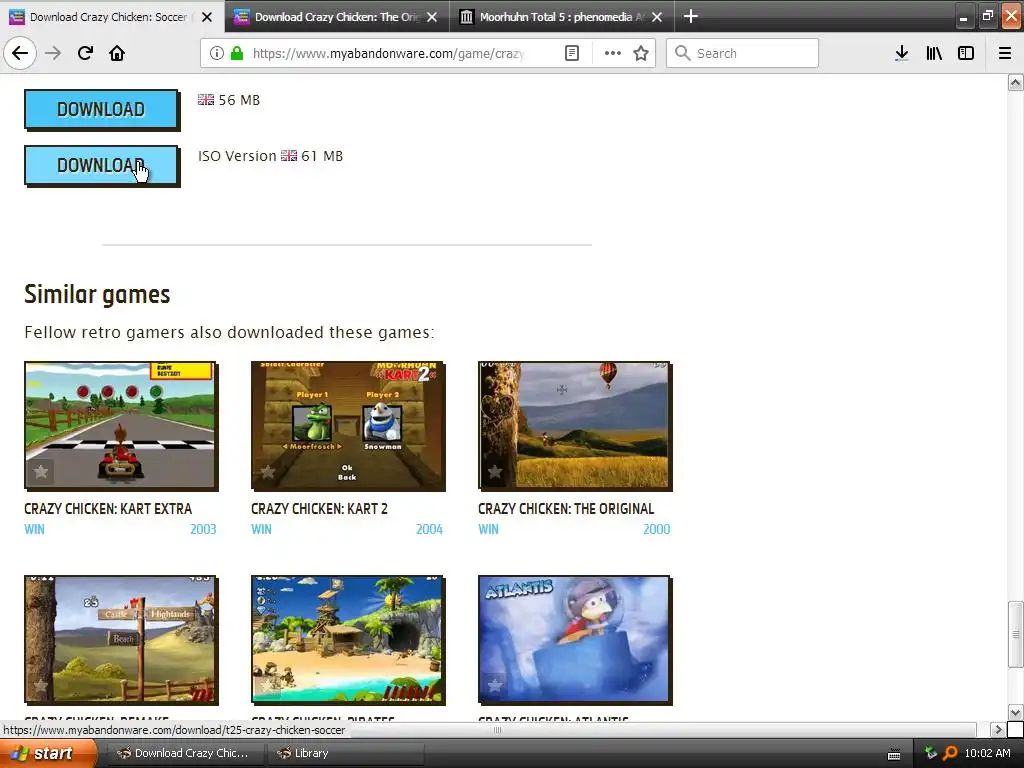Open the Firefox hamburger menu
Viewport: 1024px width, 768px height.
click(x=1004, y=53)
